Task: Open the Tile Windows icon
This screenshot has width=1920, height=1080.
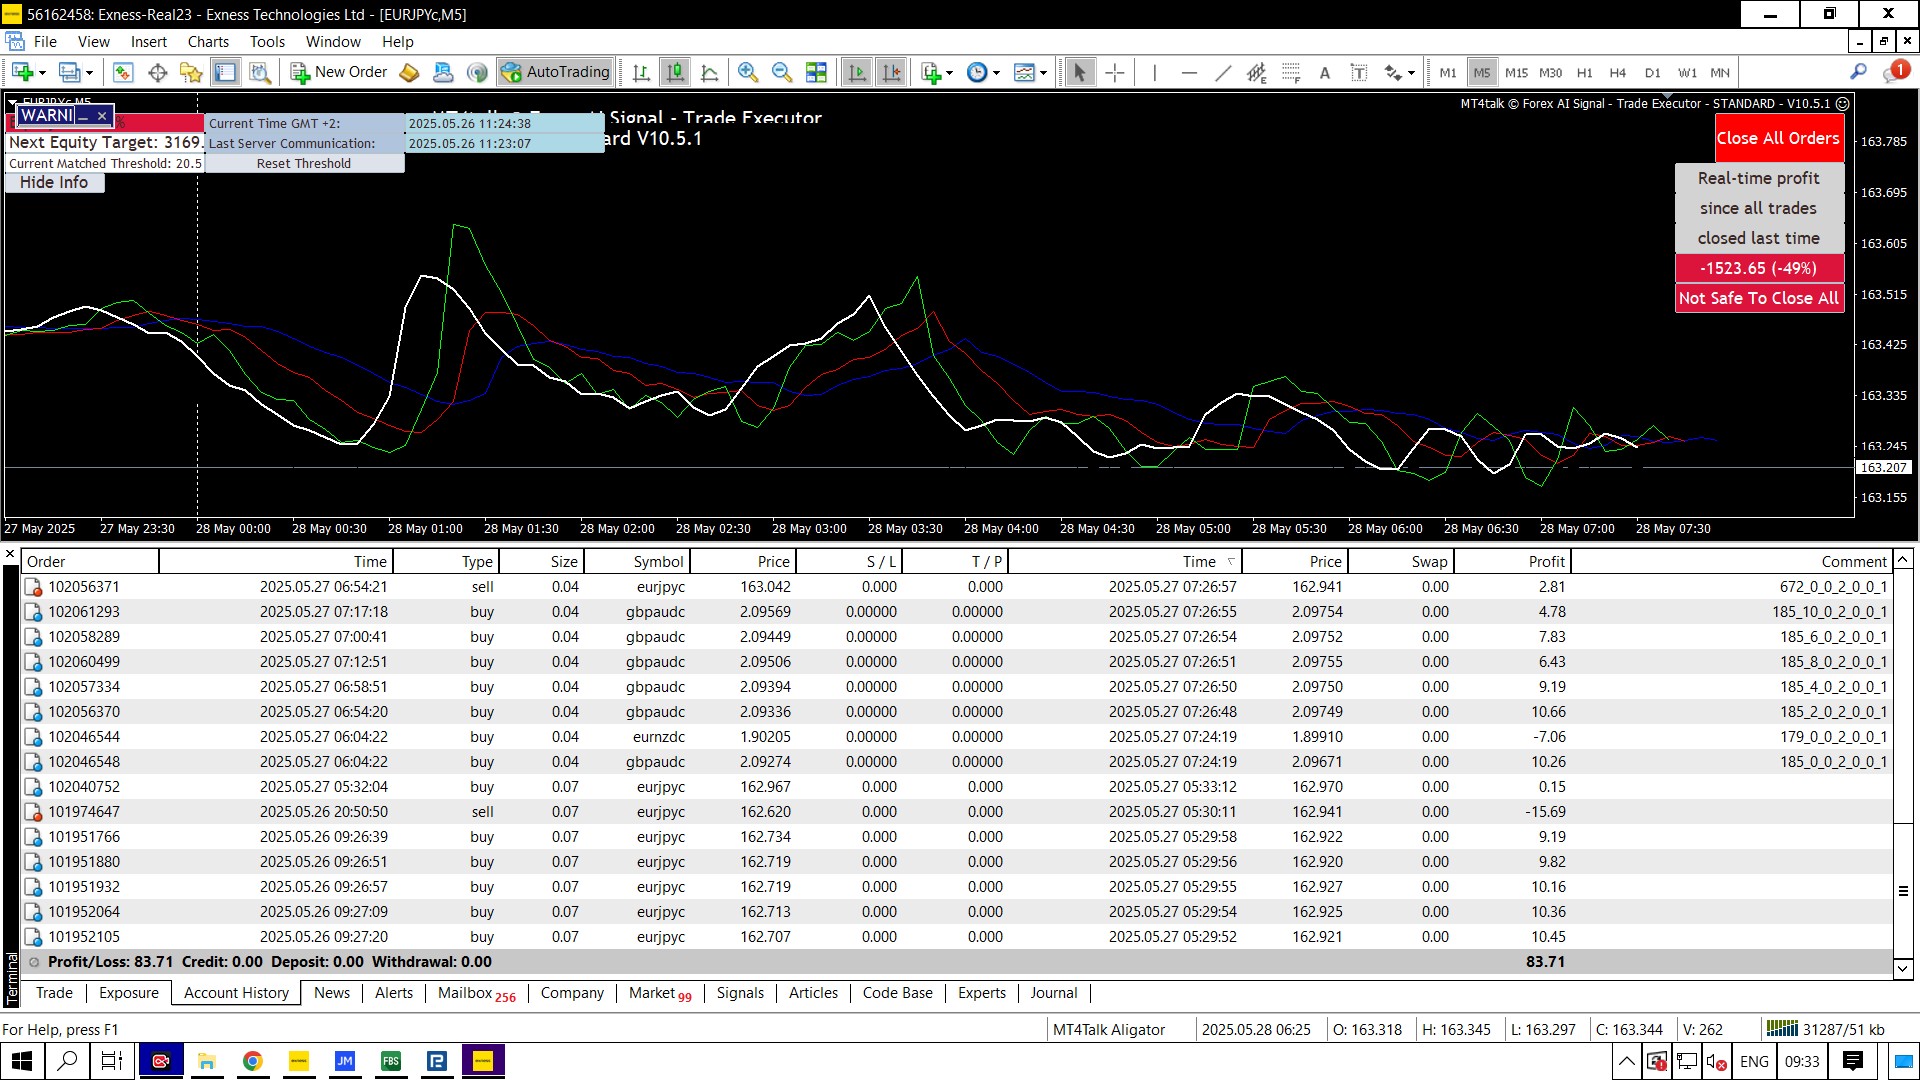Action: pyautogui.click(x=816, y=72)
